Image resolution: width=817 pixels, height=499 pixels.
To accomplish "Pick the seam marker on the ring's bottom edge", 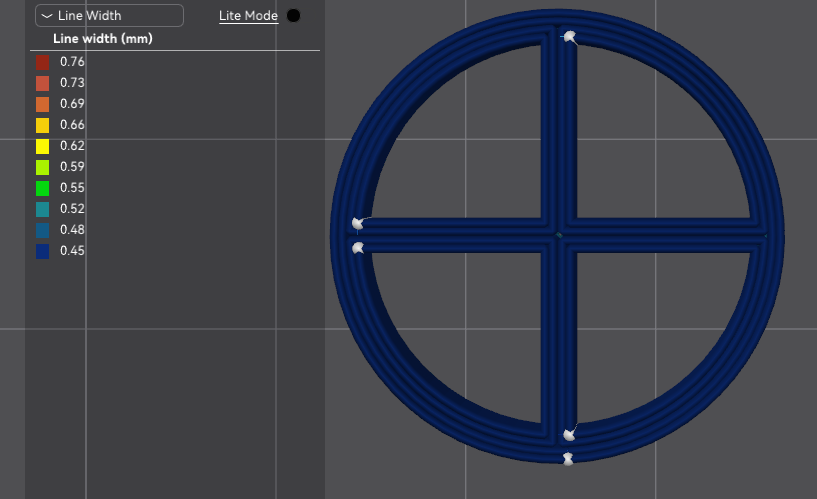I will [568, 458].
